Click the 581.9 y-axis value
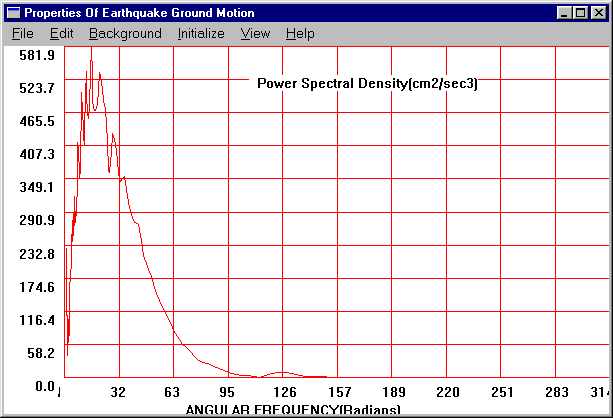Viewport: 613px width, 418px height. [36, 55]
